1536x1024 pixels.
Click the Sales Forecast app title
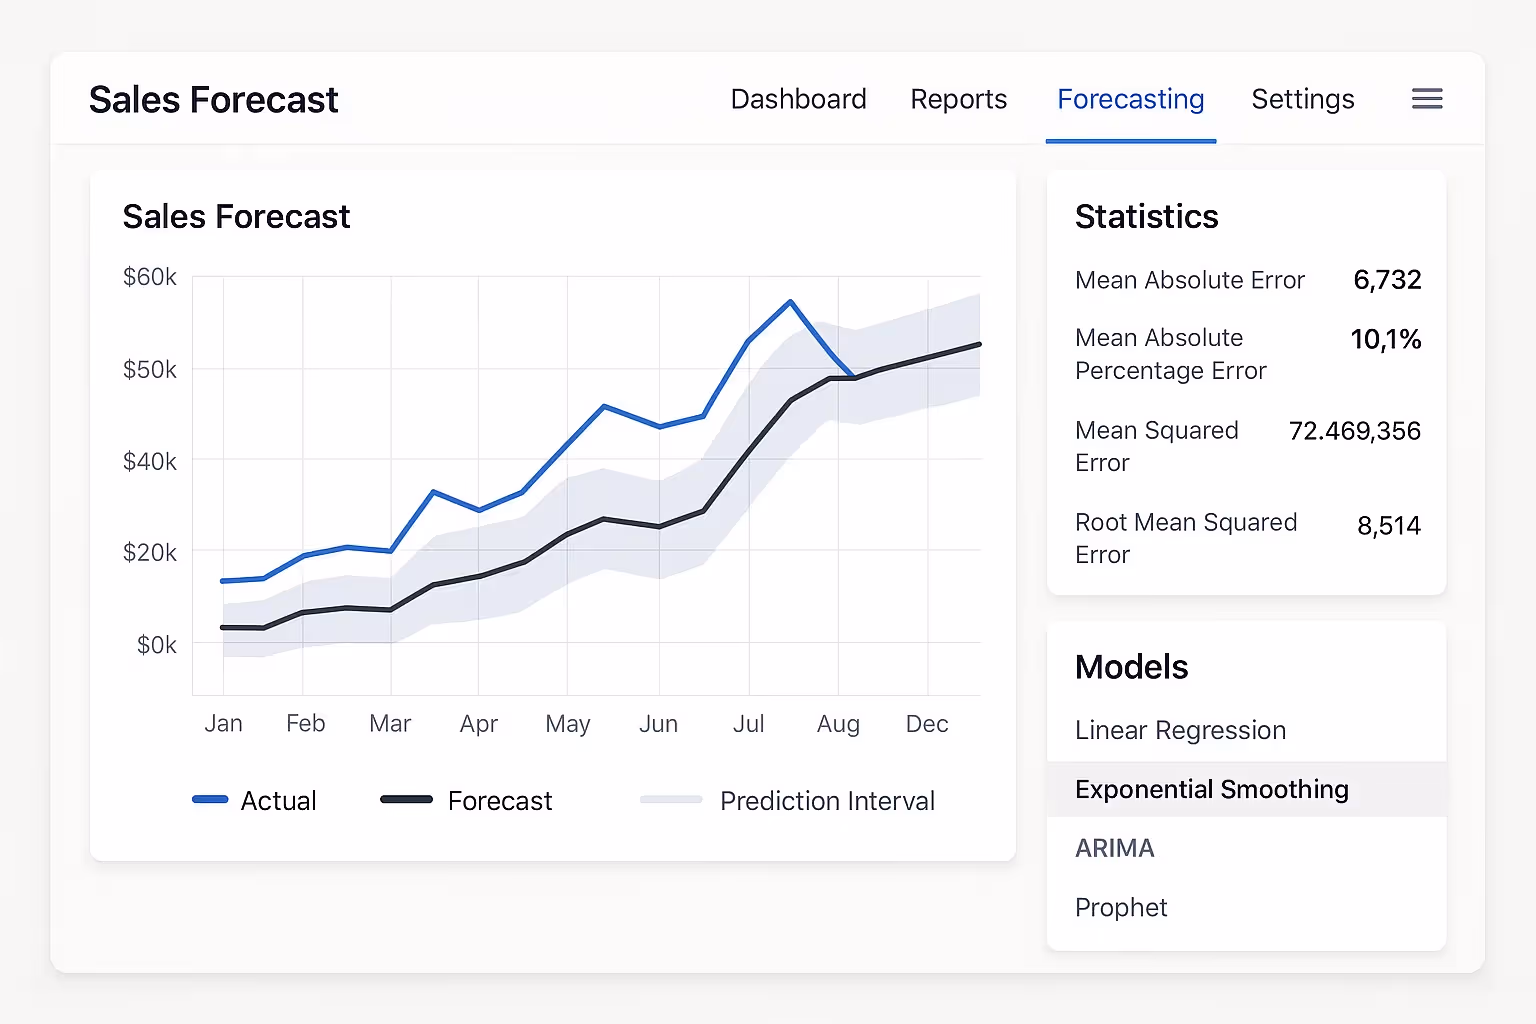click(x=213, y=99)
